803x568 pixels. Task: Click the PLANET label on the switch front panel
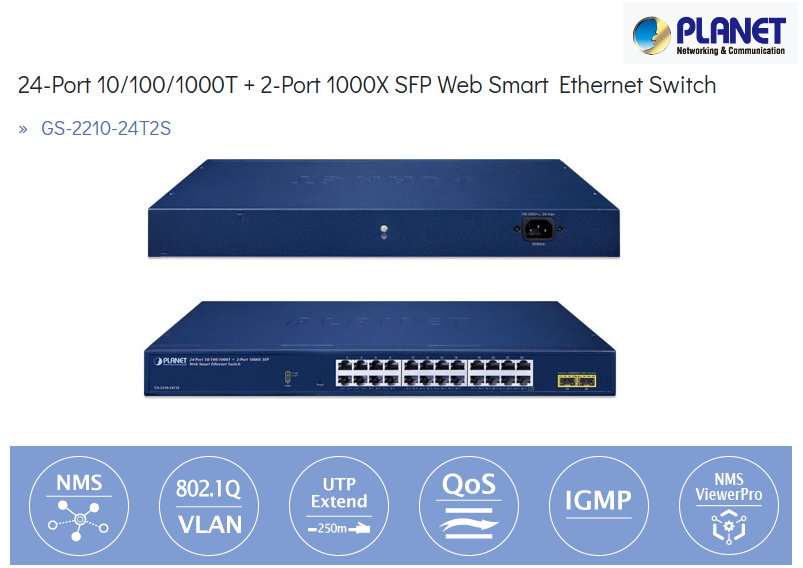tap(171, 361)
